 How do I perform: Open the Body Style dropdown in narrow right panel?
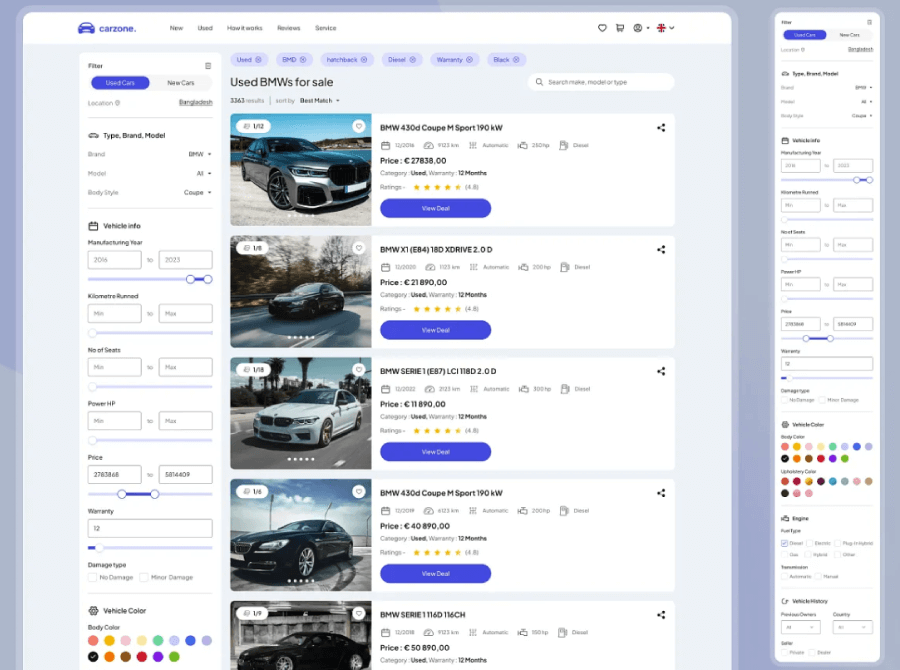(862, 116)
